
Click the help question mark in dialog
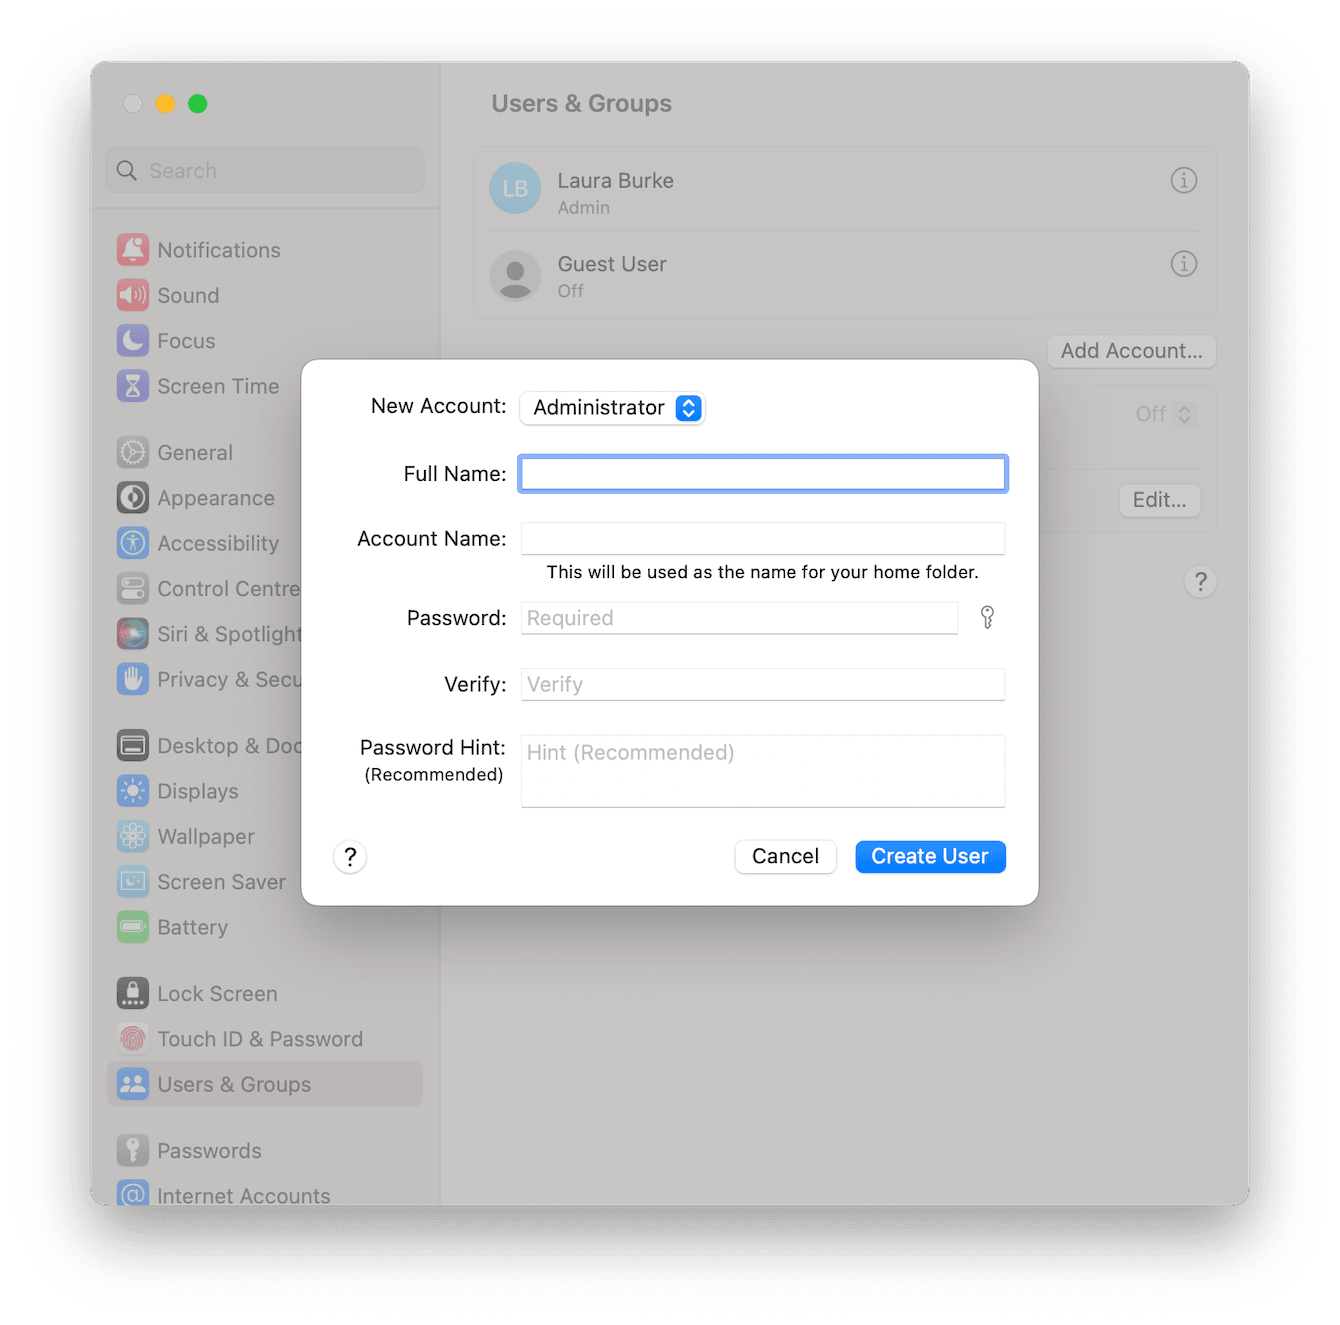click(350, 857)
